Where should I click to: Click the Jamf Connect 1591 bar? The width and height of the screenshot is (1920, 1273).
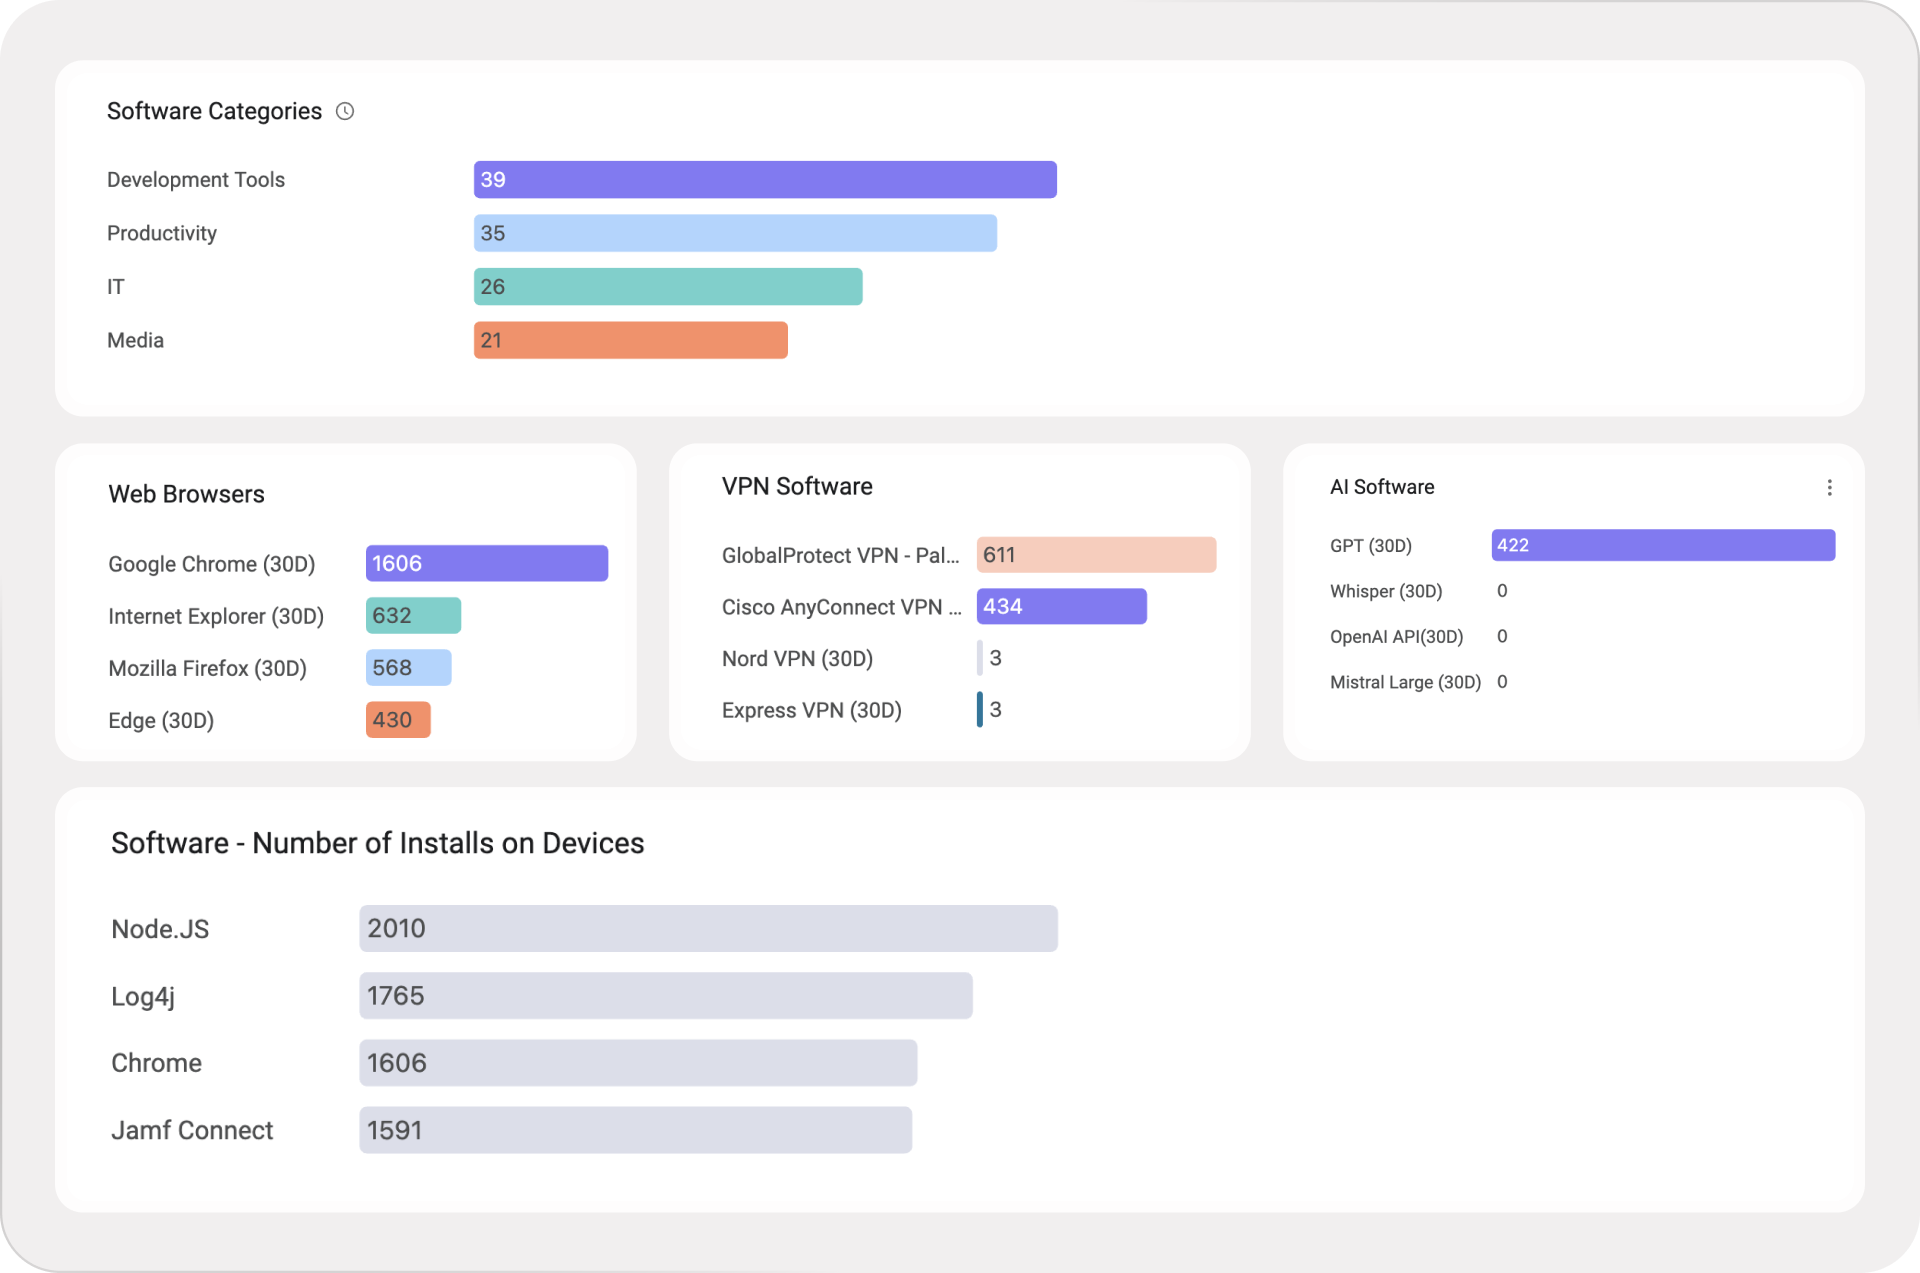(x=635, y=1130)
